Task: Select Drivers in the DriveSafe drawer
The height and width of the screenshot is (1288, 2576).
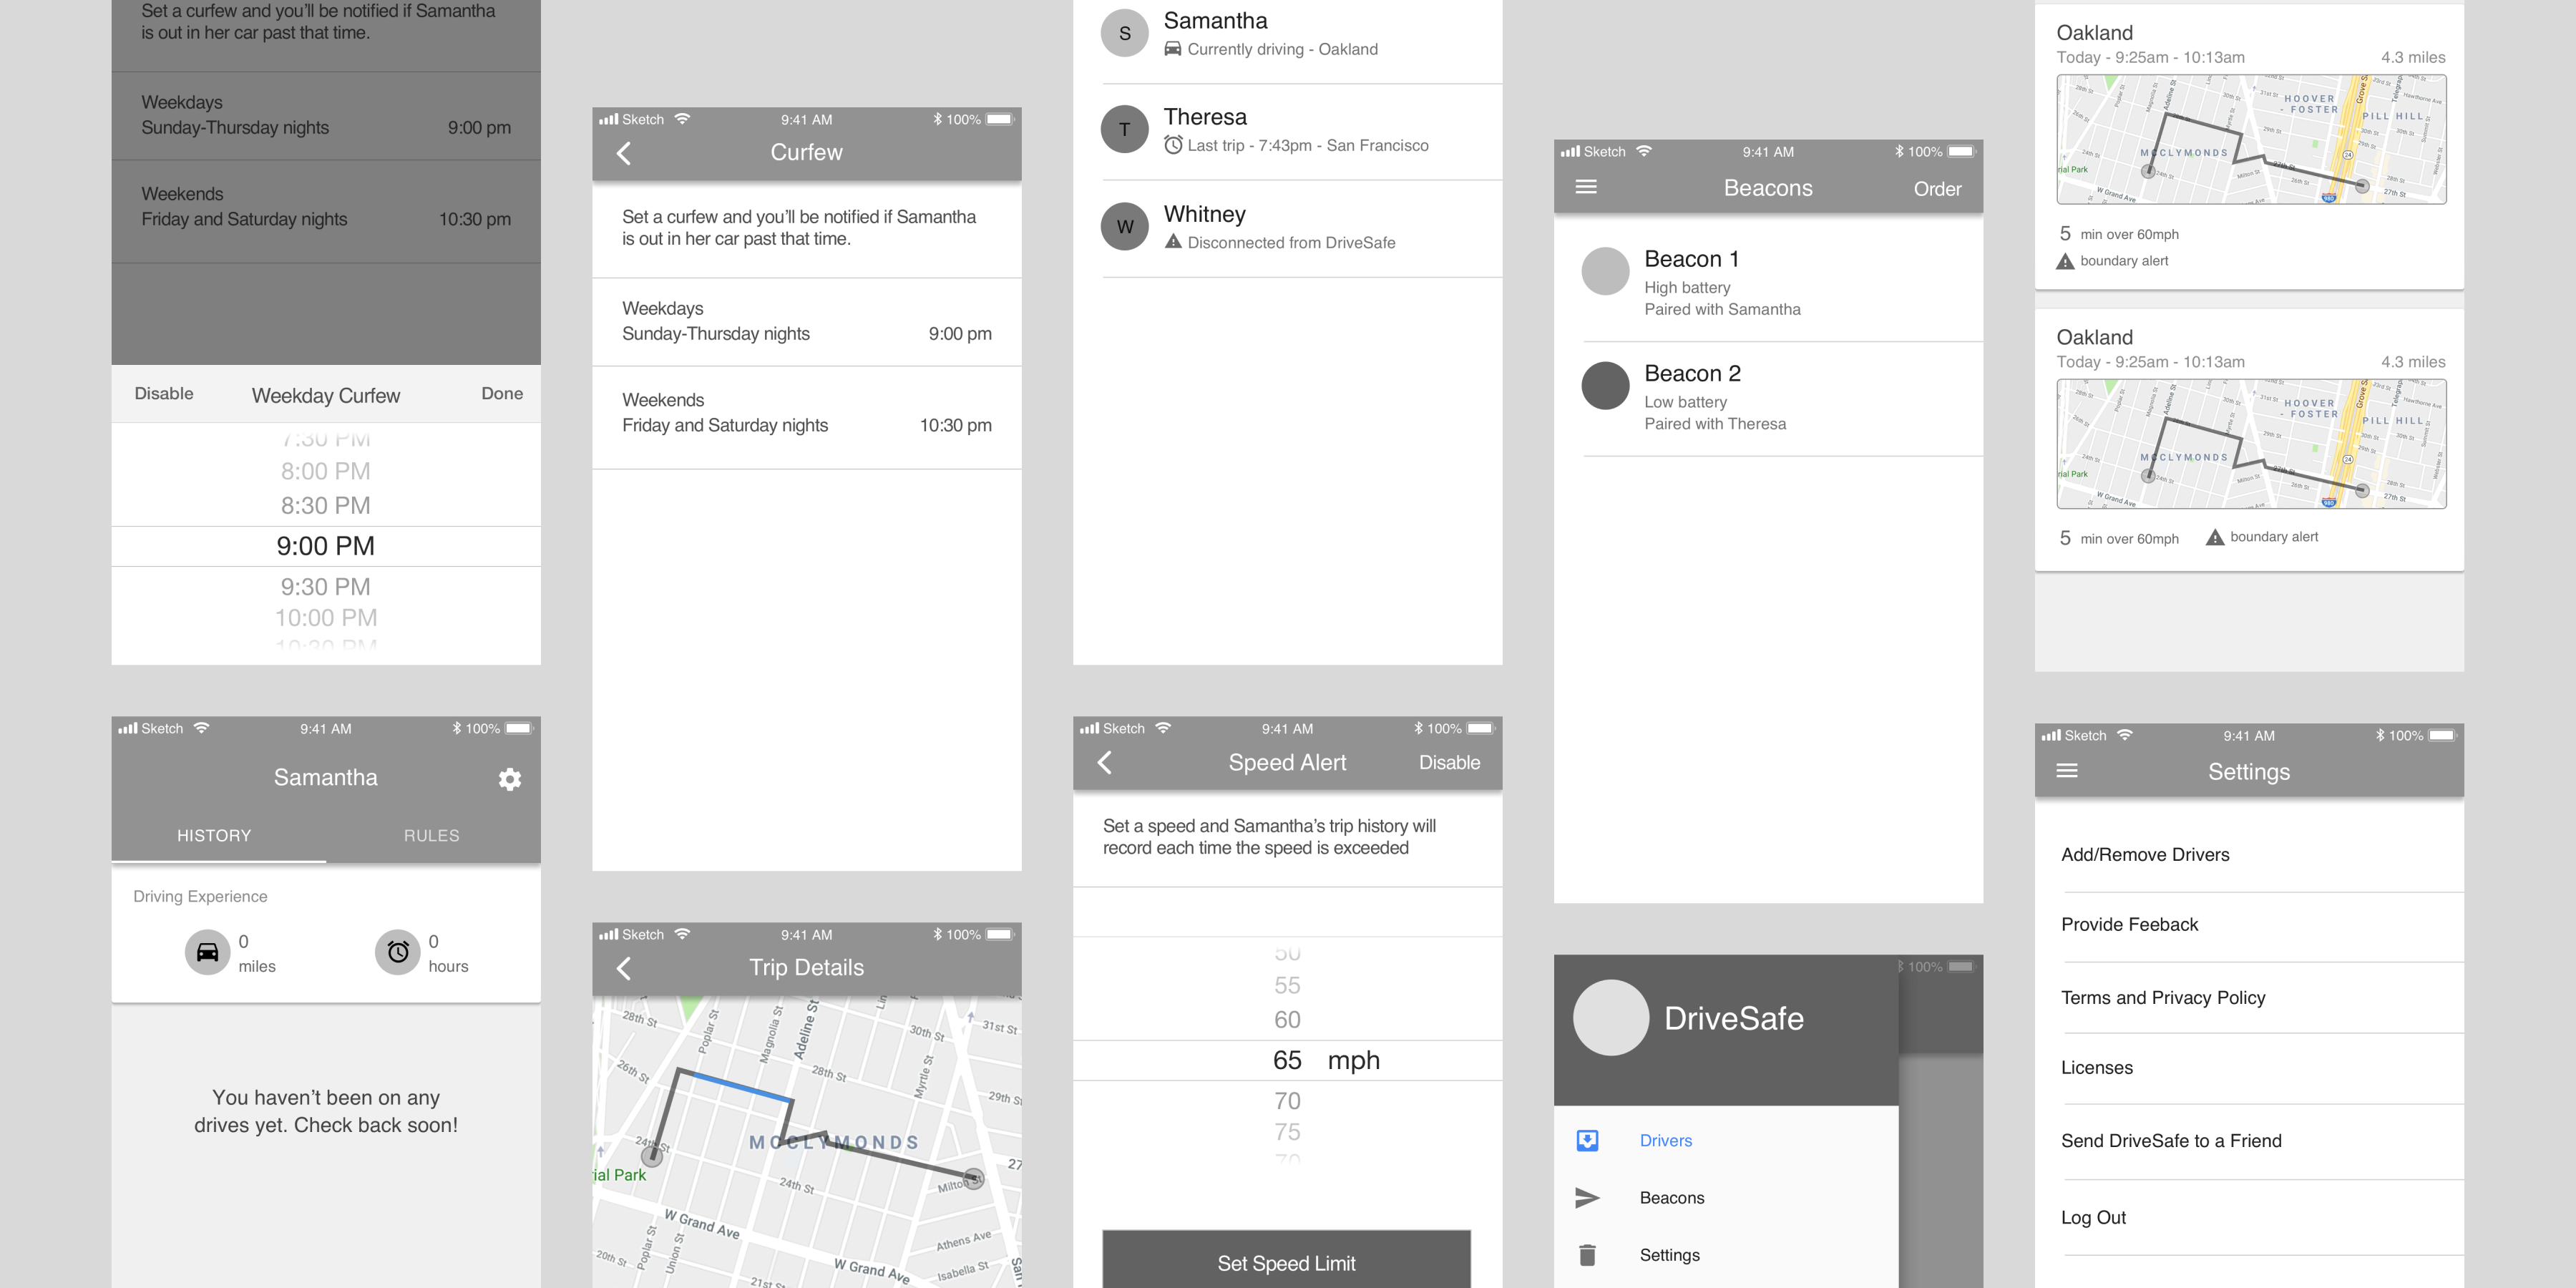Action: coord(1726,1141)
